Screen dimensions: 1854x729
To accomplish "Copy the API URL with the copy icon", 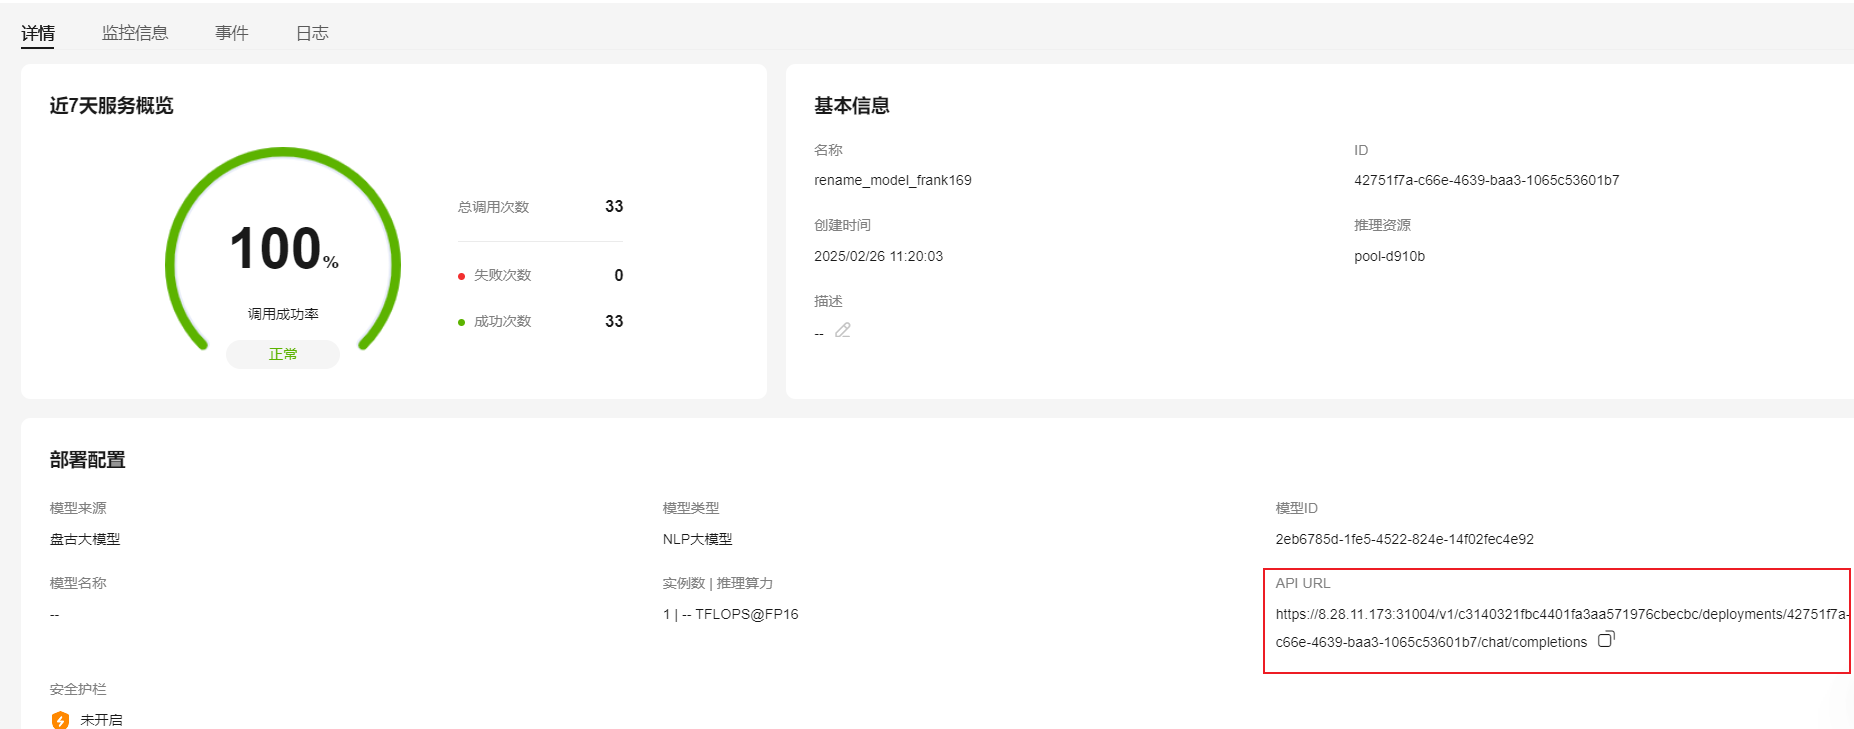I will point(1606,640).
